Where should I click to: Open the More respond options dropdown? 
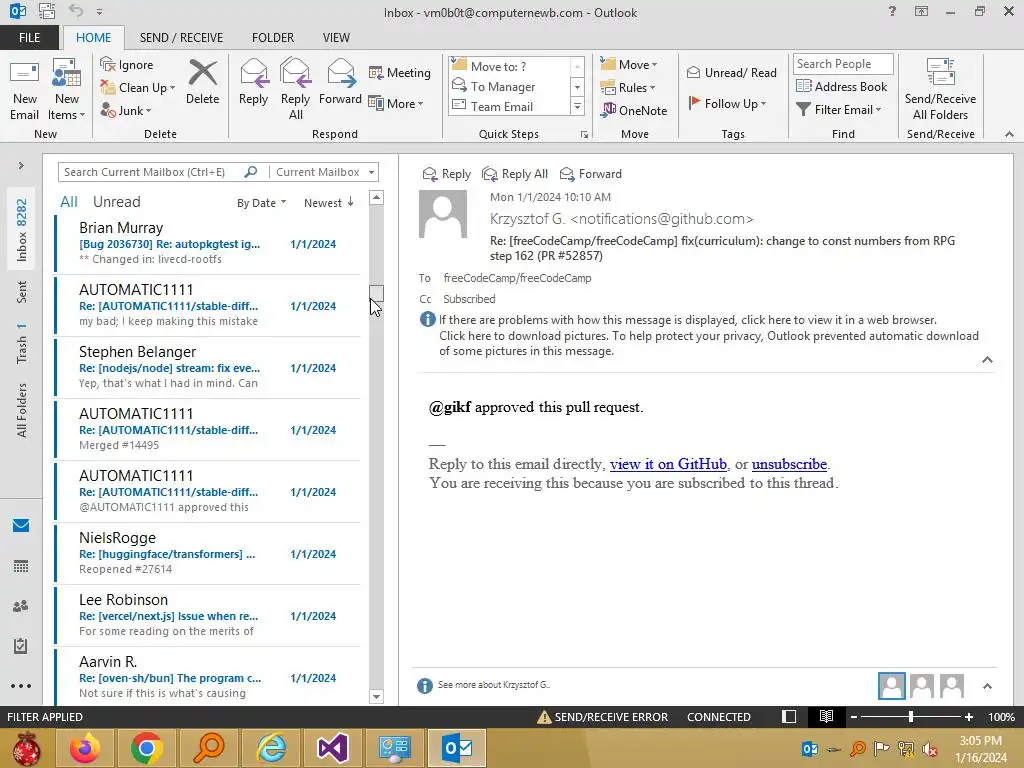click(396, 103)
